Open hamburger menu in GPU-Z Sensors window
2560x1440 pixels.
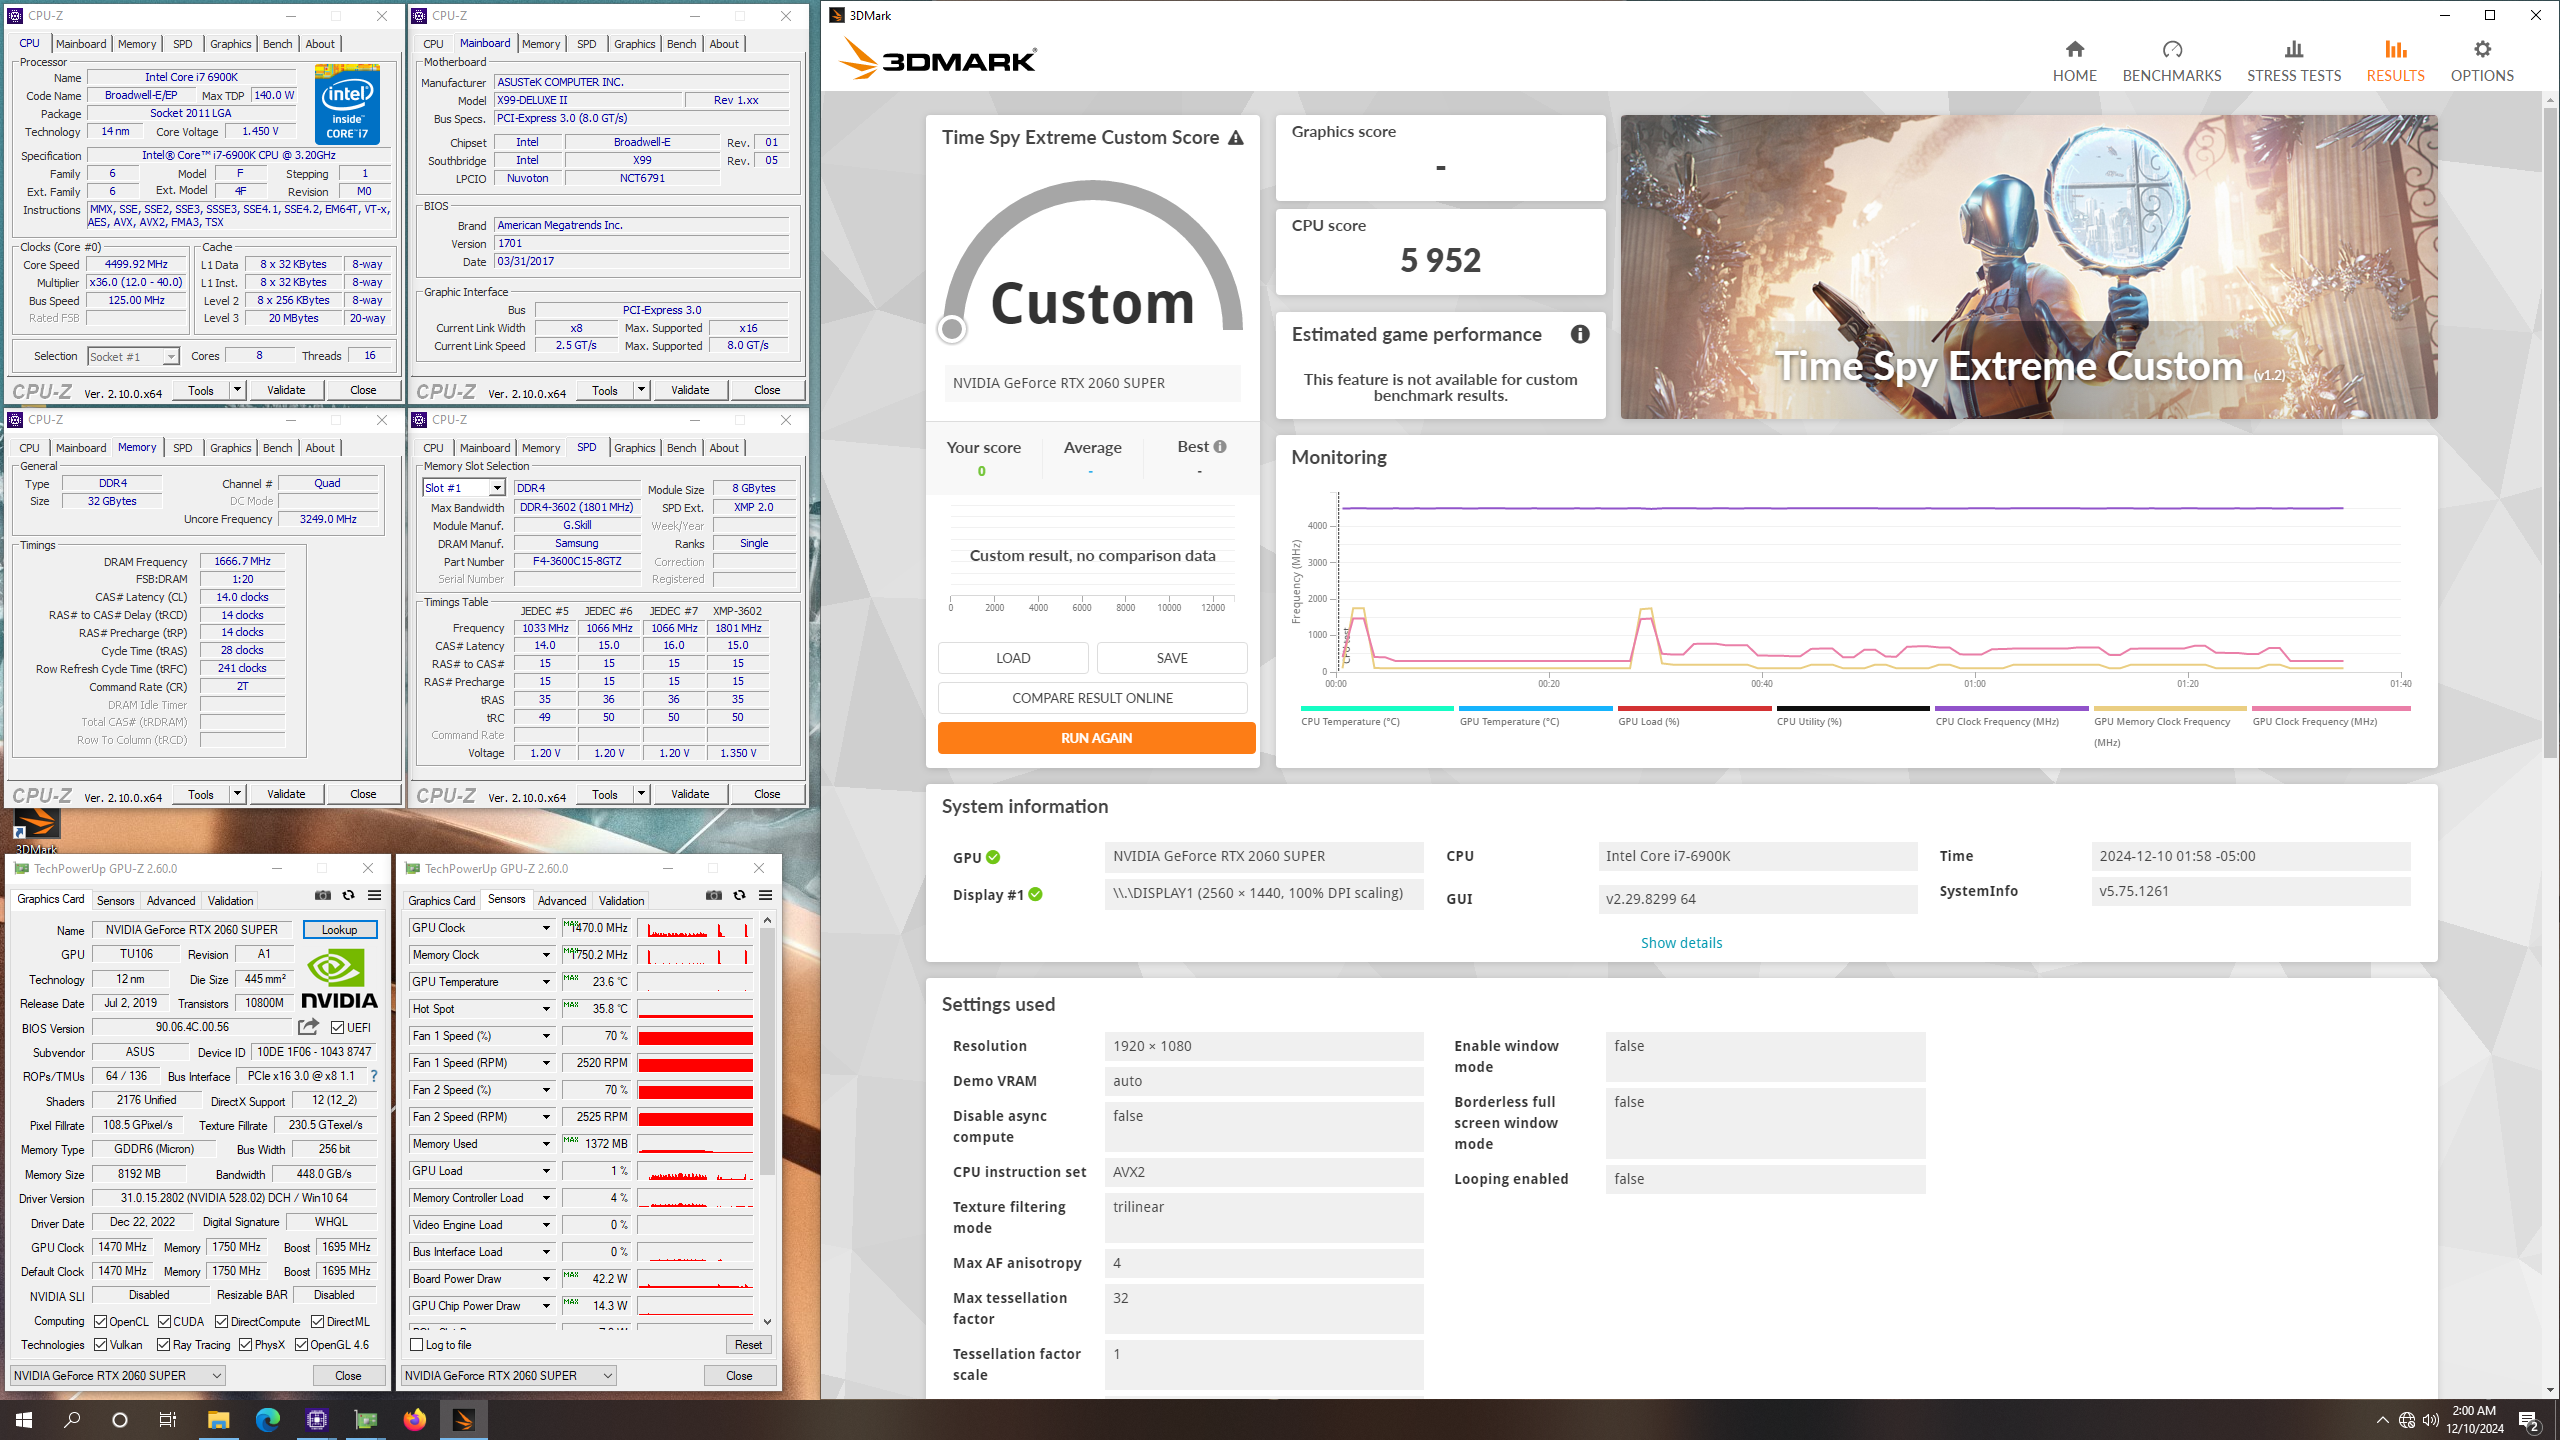(765, 895)
